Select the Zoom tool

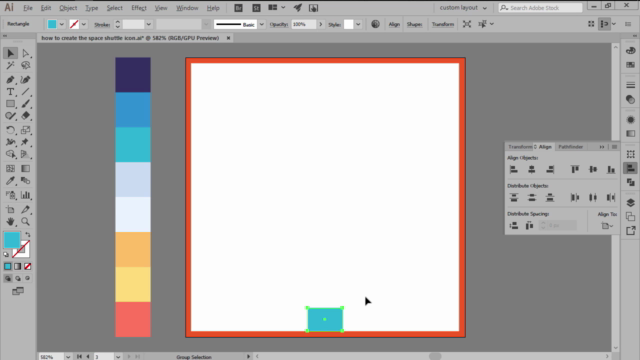point(26,222)
